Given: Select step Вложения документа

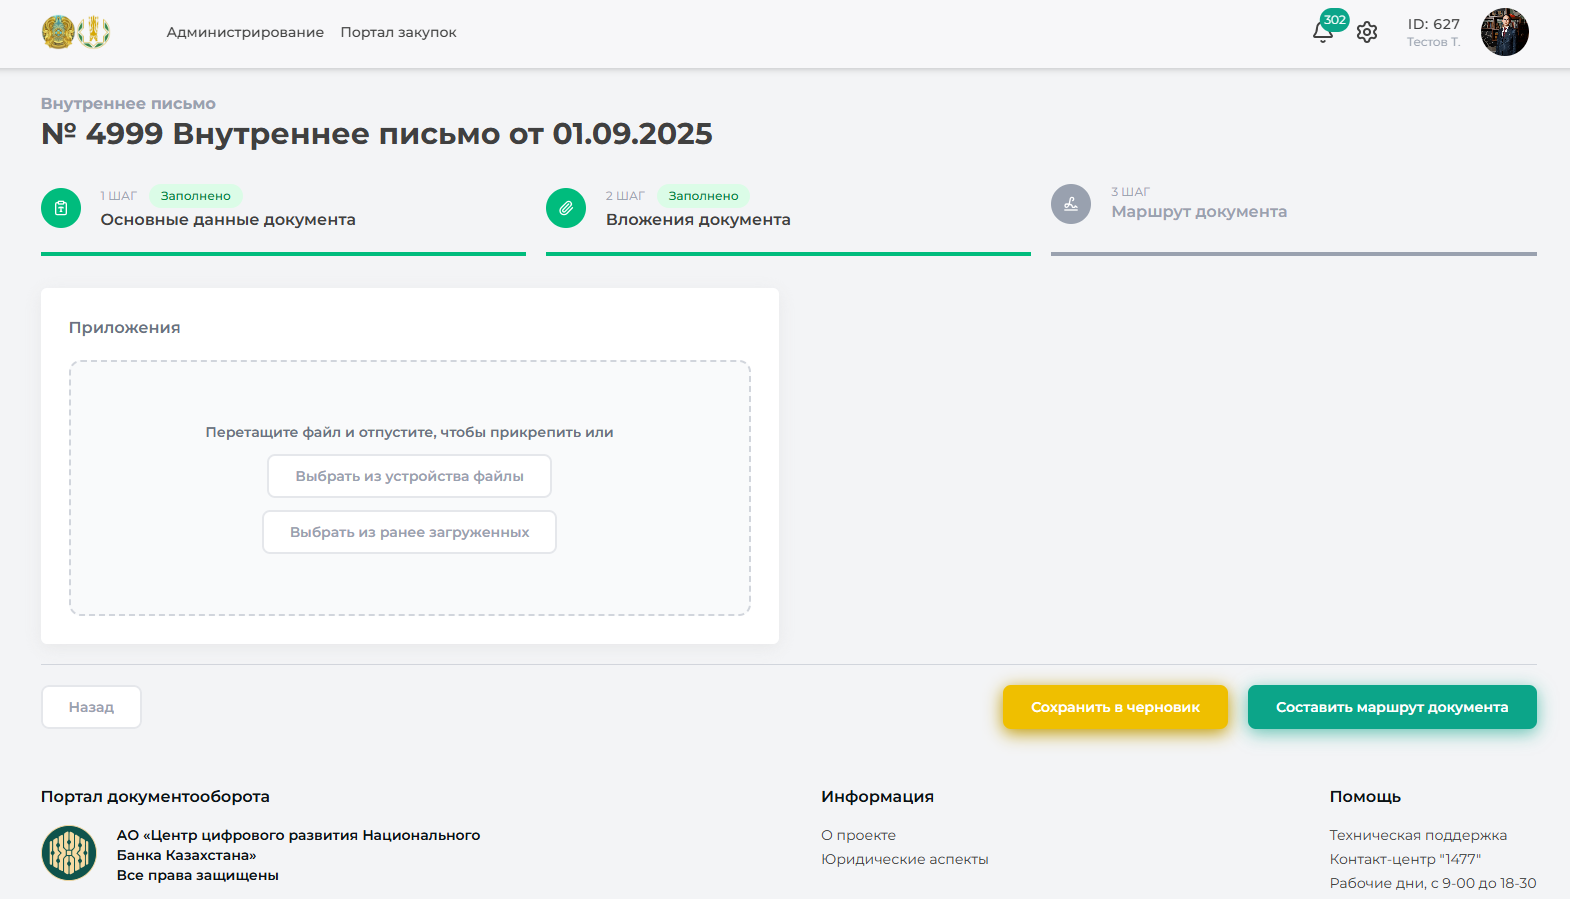Looking at the screenshot, I should (698, 220).
